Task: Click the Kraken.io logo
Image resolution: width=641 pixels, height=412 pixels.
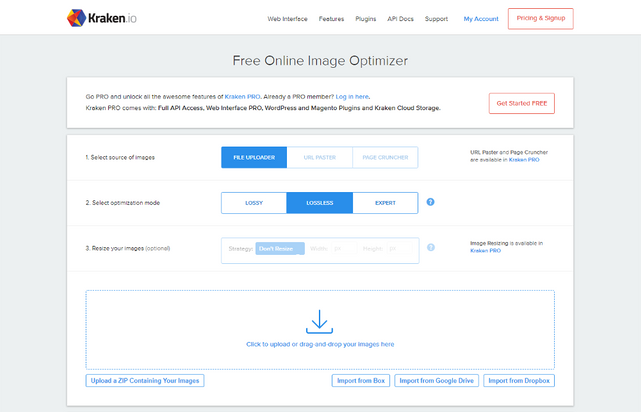Action: (x=102, y=18)
